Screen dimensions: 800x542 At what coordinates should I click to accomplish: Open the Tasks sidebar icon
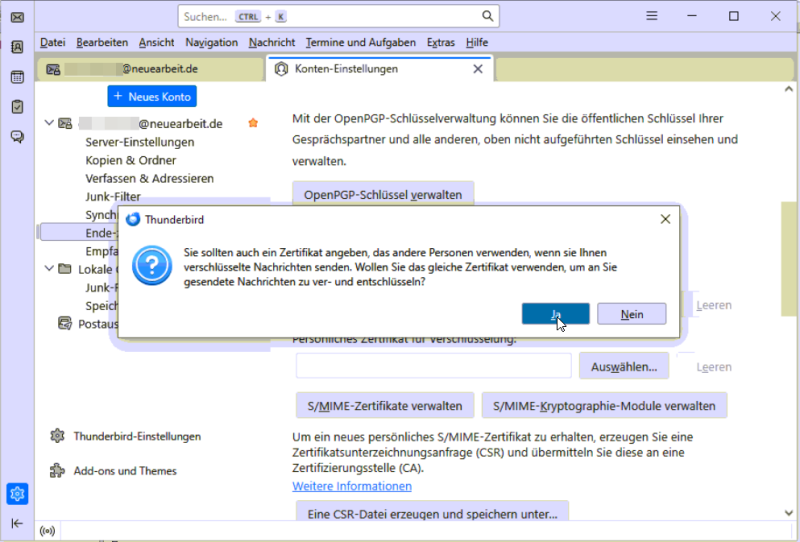click(17, 107)
